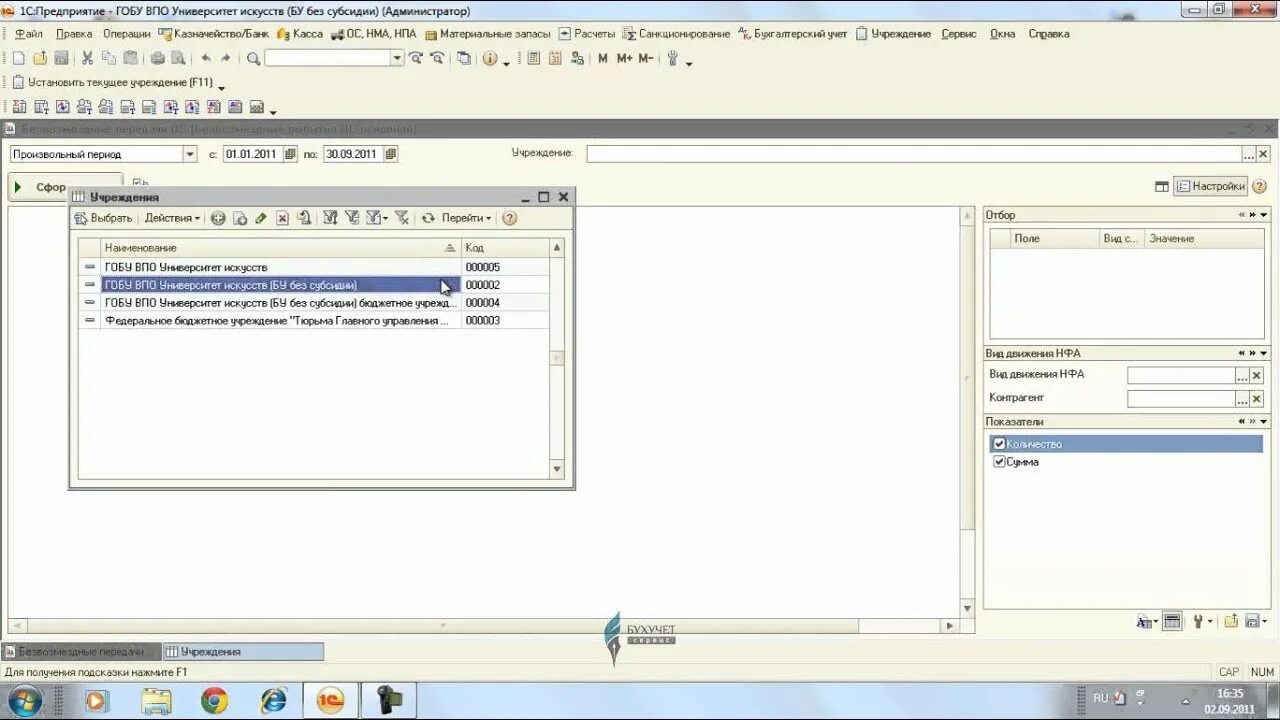Click the end date field 30.09.2011
This screenshot has width=1280, height=720.
(x=352, y=154)
